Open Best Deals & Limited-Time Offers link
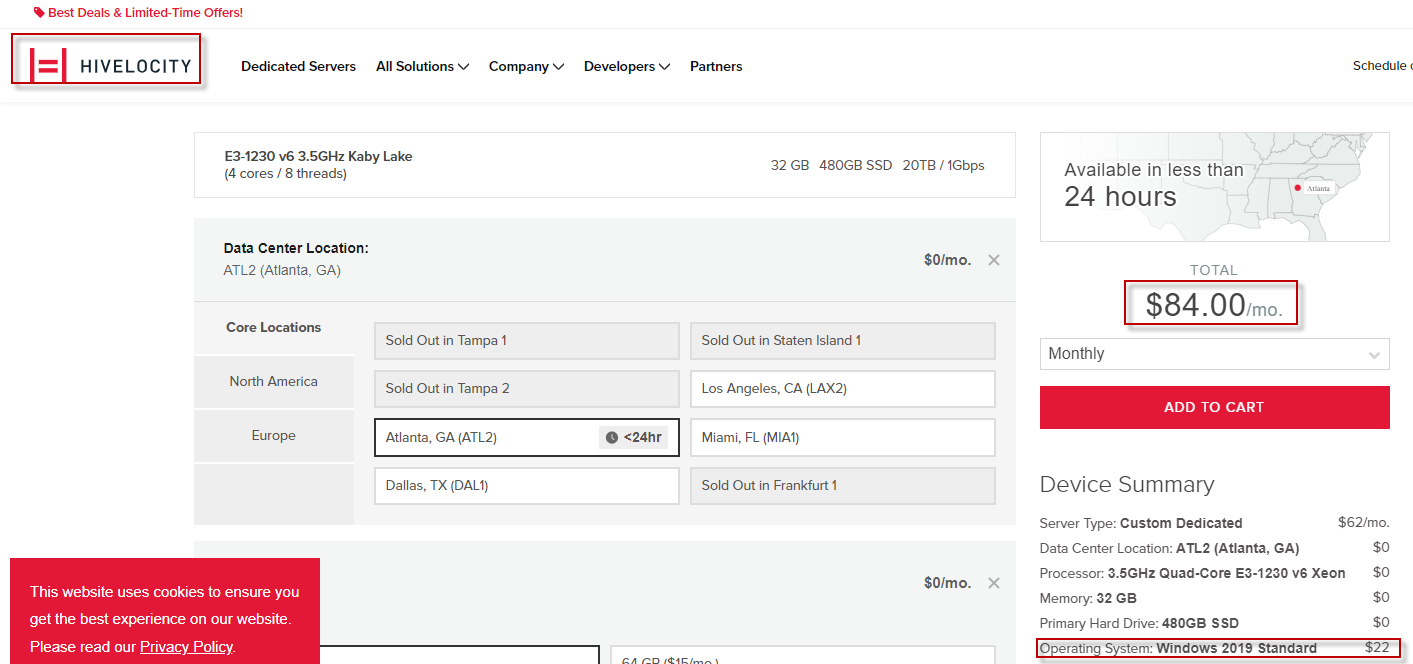 coord(145,13)
